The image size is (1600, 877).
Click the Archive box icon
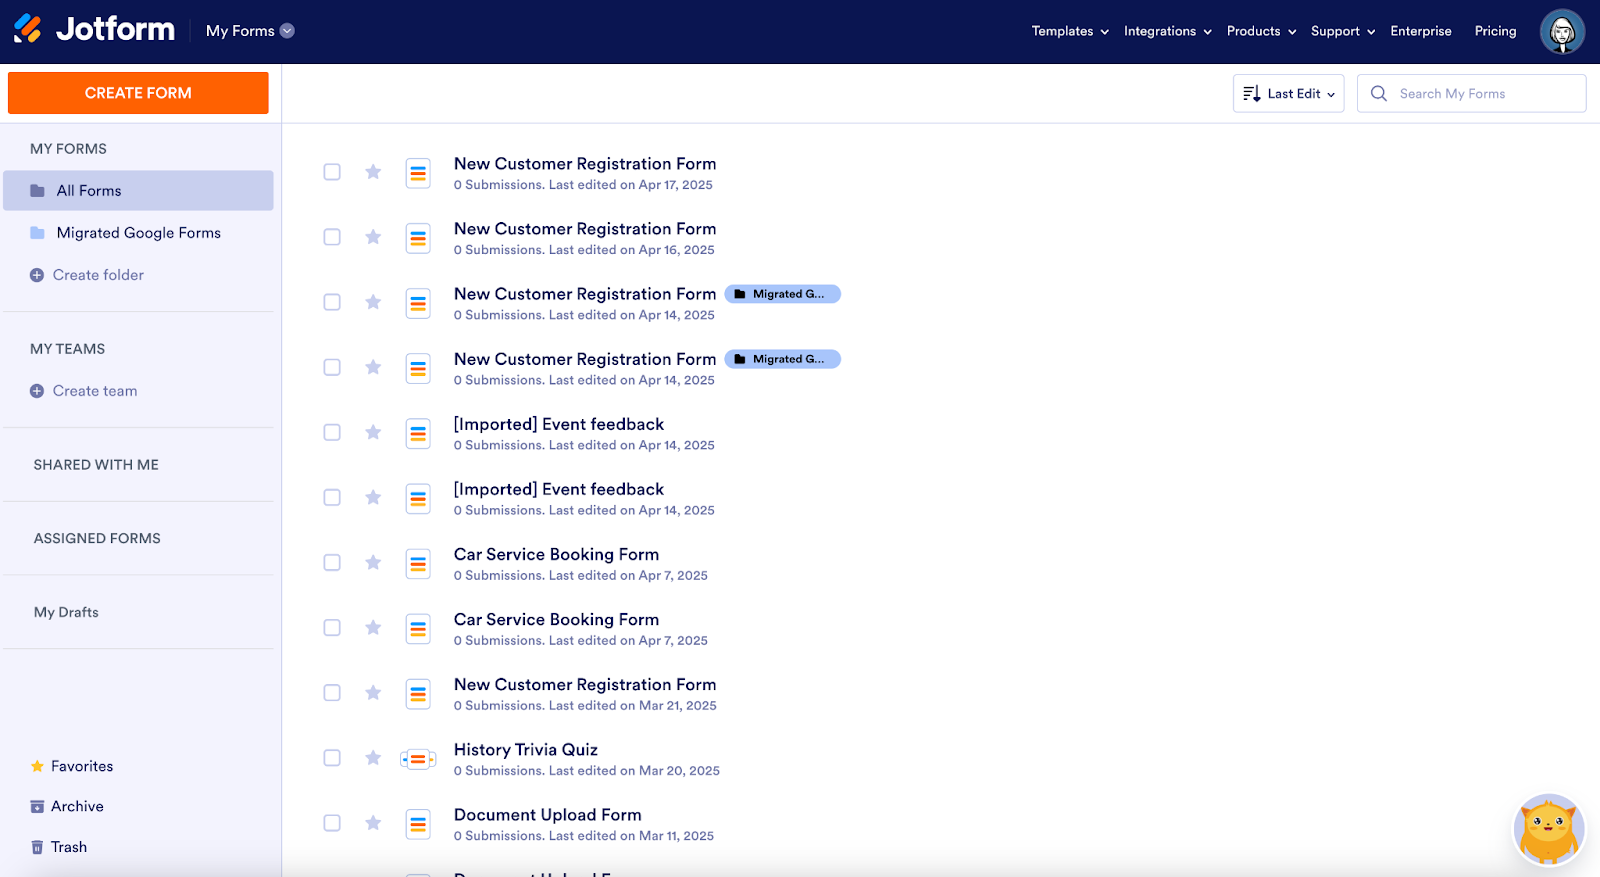[37, 806]
